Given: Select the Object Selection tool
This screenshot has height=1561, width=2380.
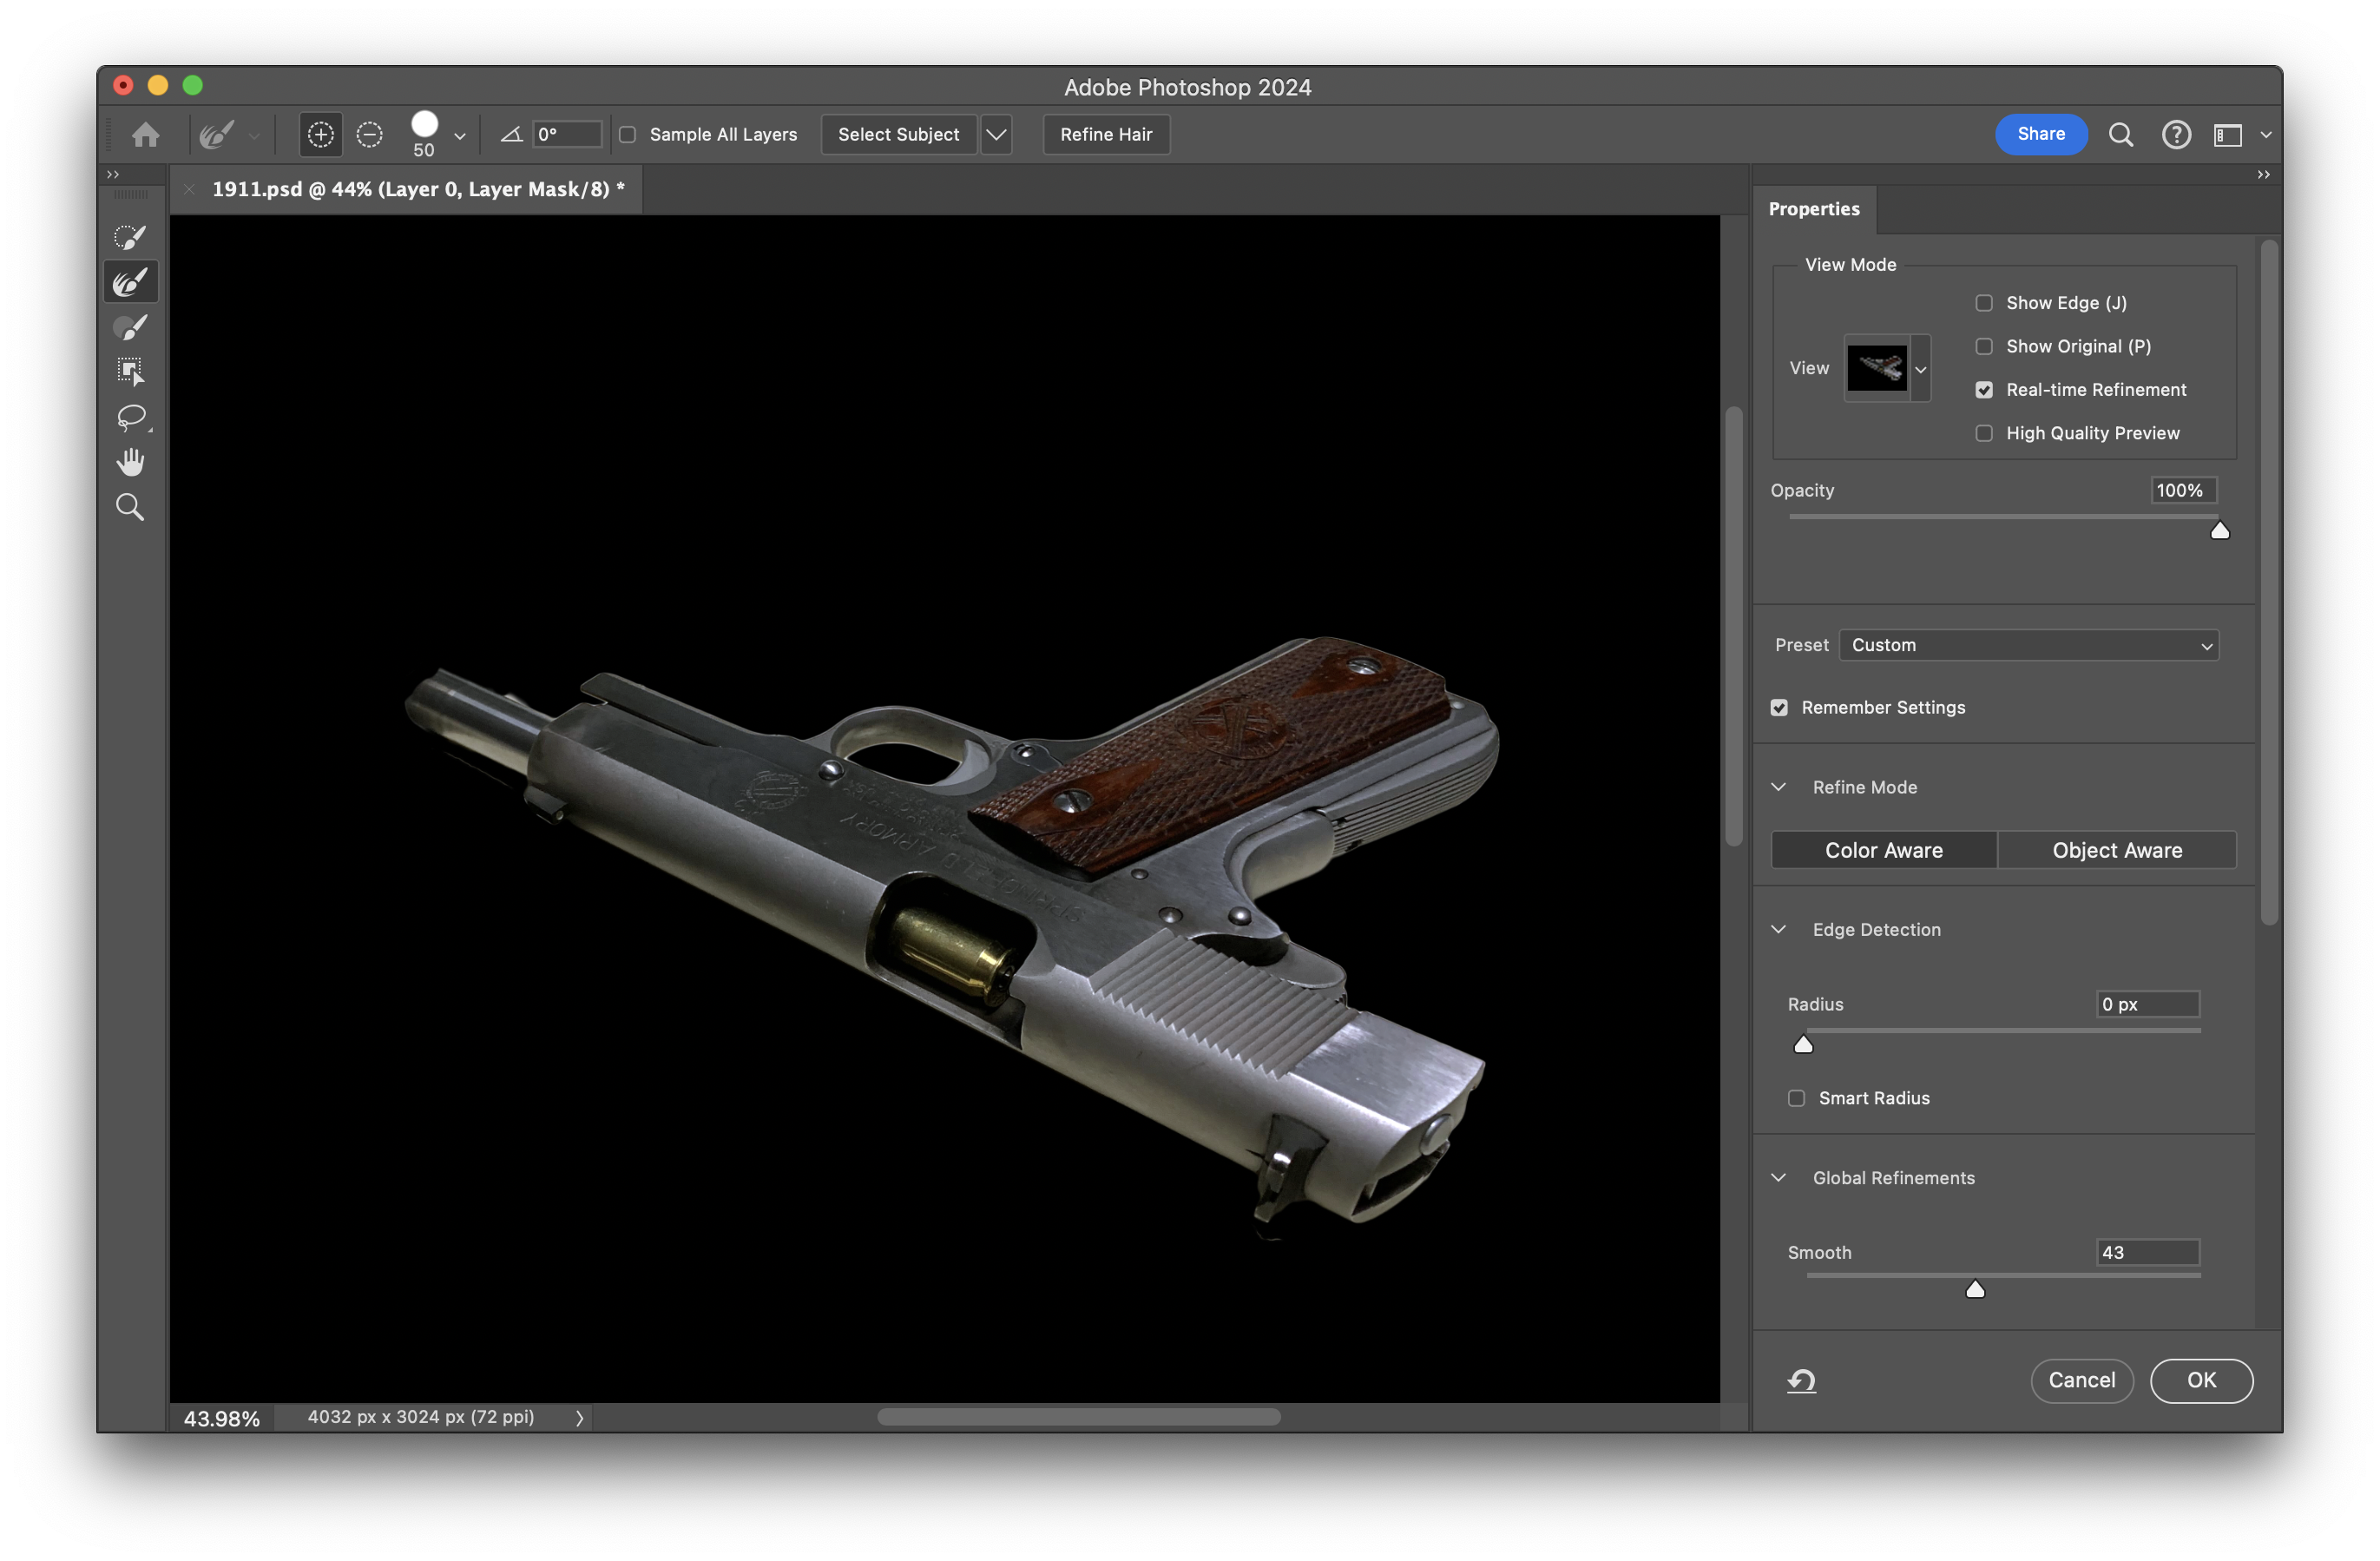Looking at the screenshot, I should pos(130,372).
